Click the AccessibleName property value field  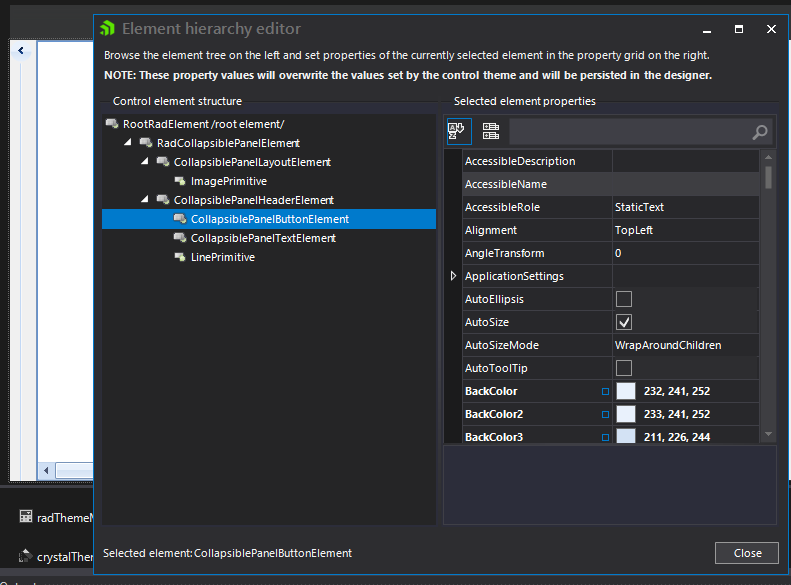coord(686,184)
